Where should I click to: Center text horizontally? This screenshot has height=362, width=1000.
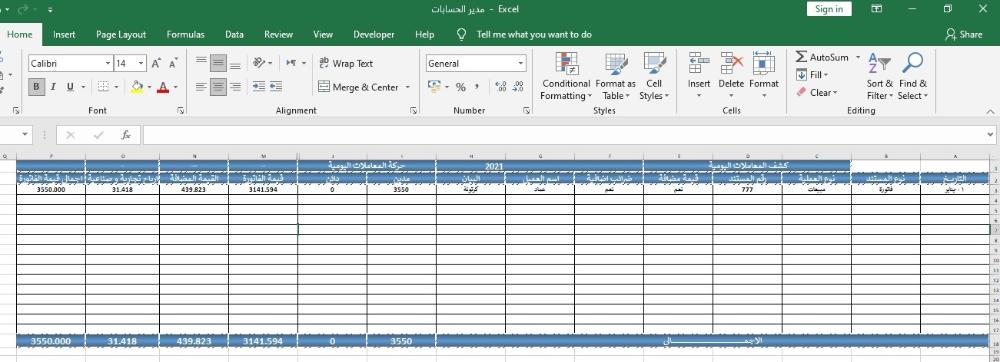coord(219,87)
